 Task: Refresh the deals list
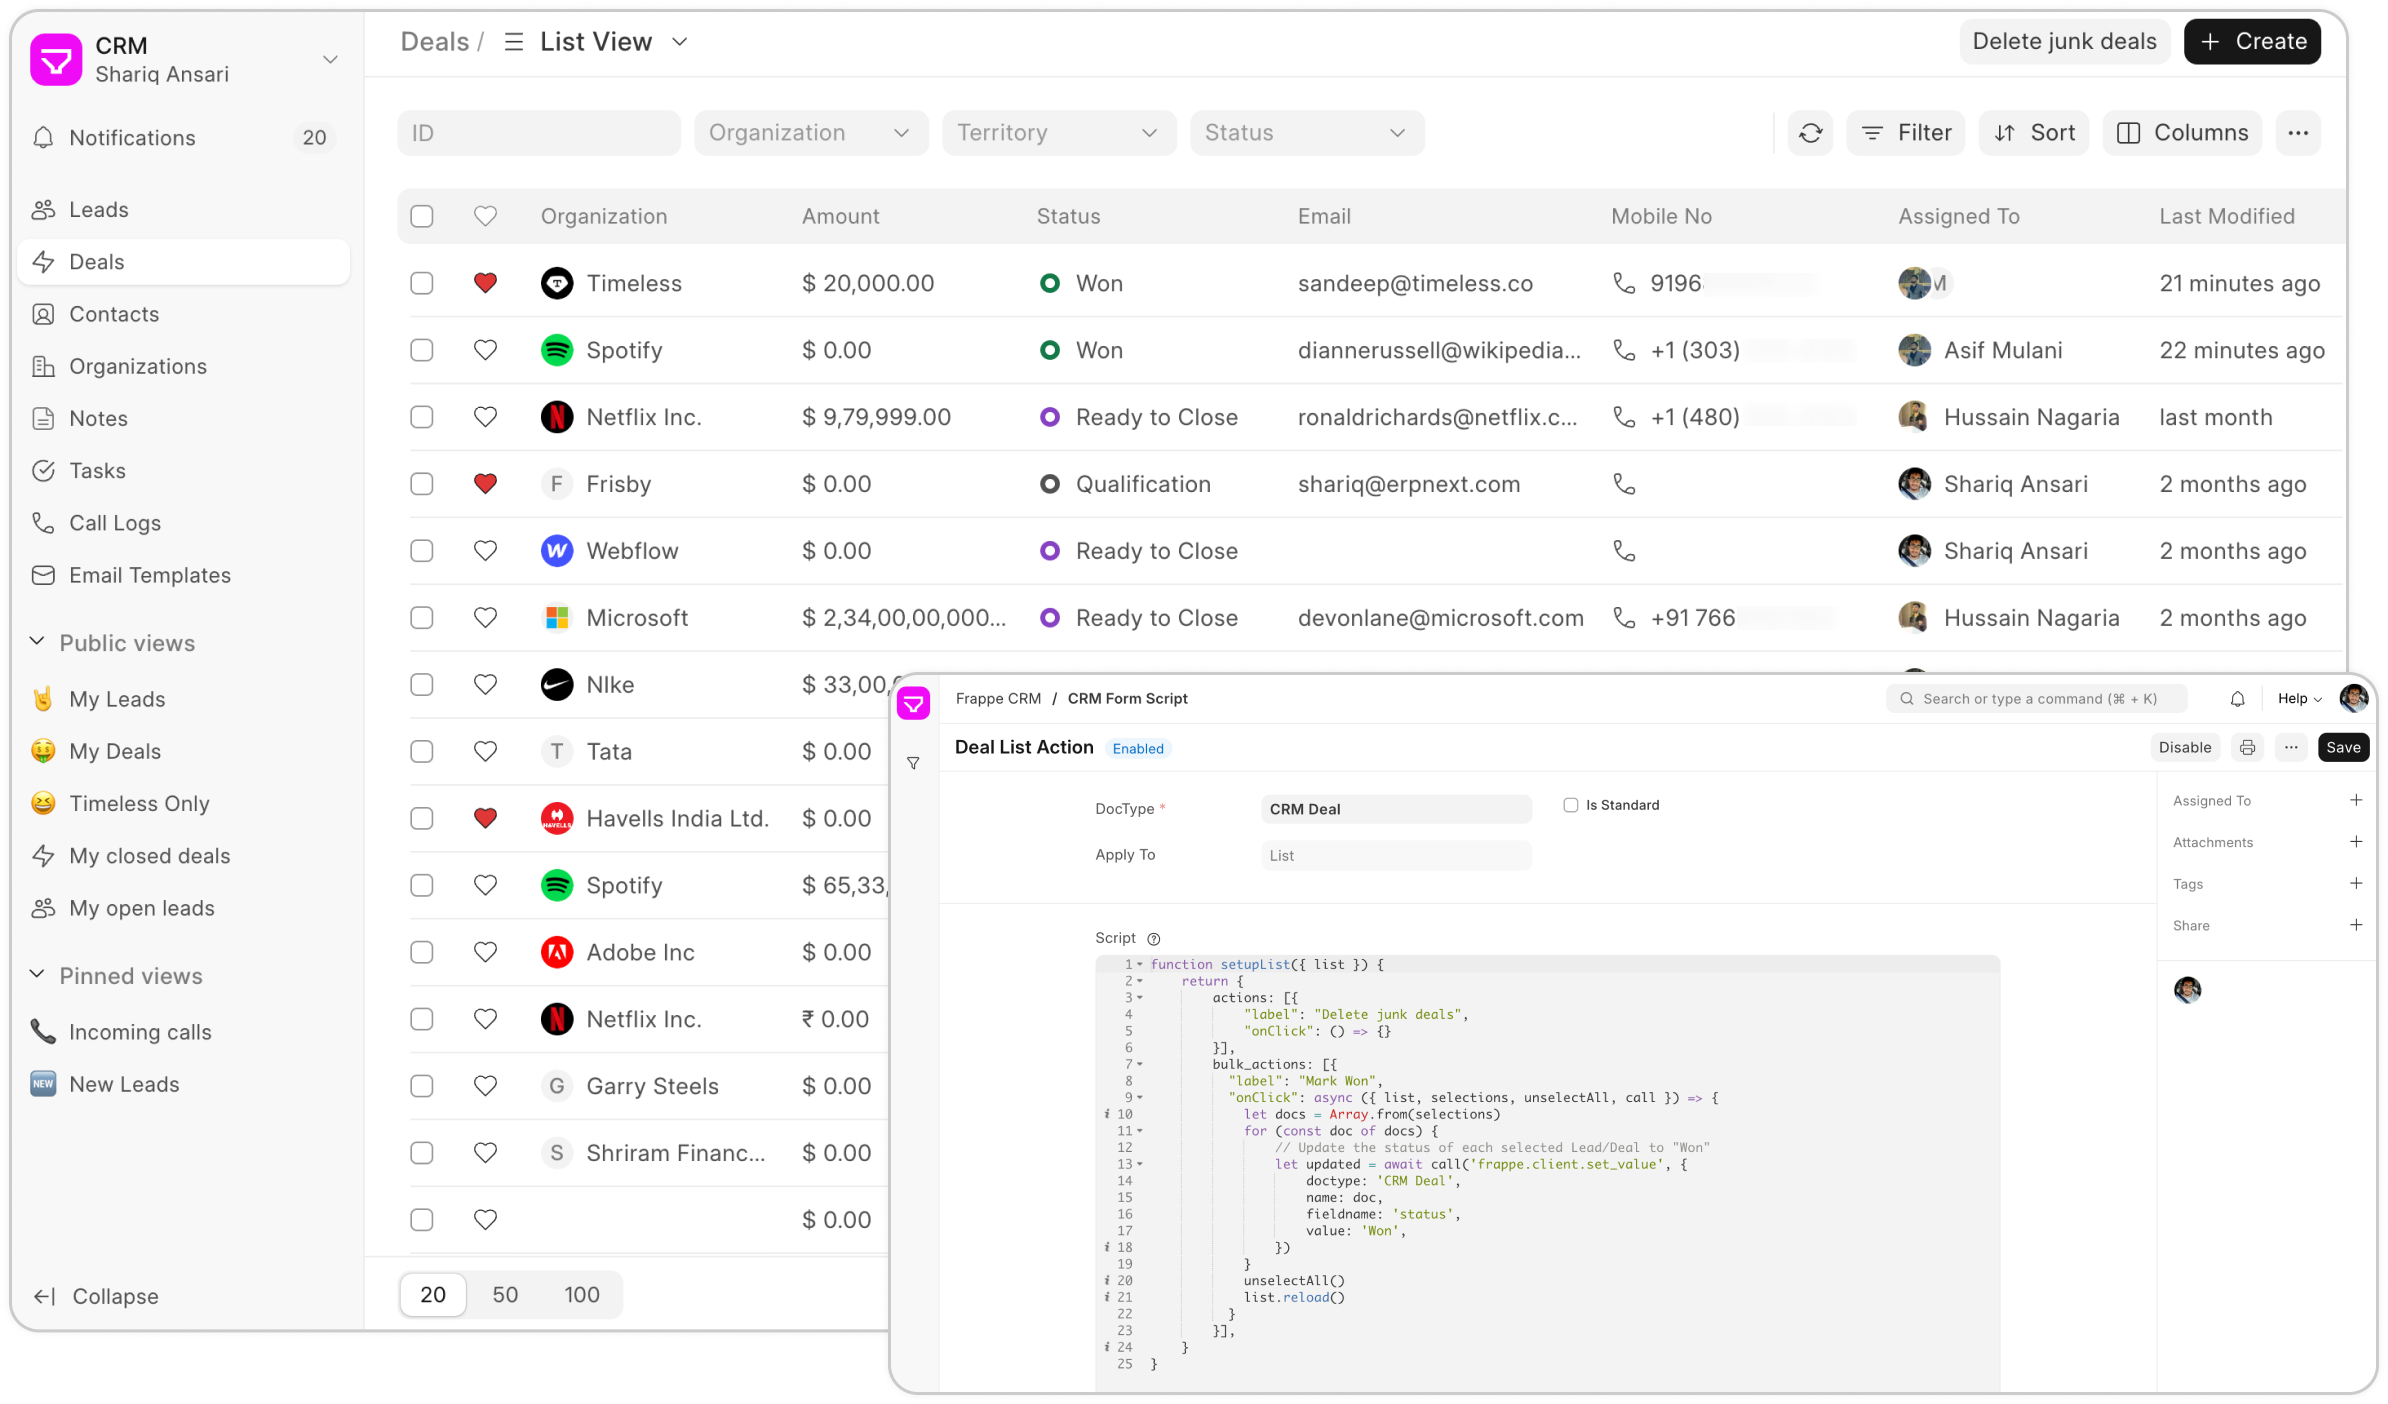(x=1810, y=132)
